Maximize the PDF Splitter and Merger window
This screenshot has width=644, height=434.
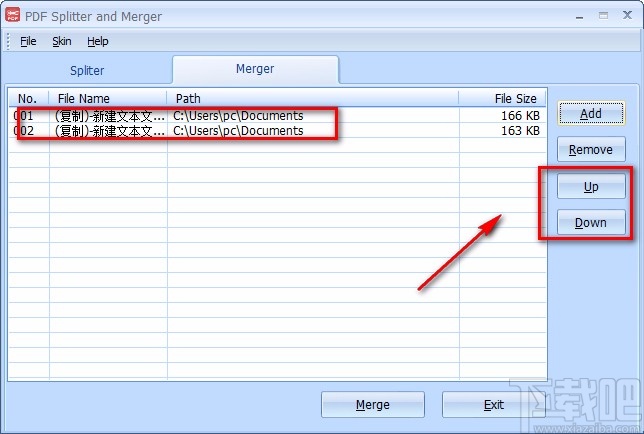603,16
